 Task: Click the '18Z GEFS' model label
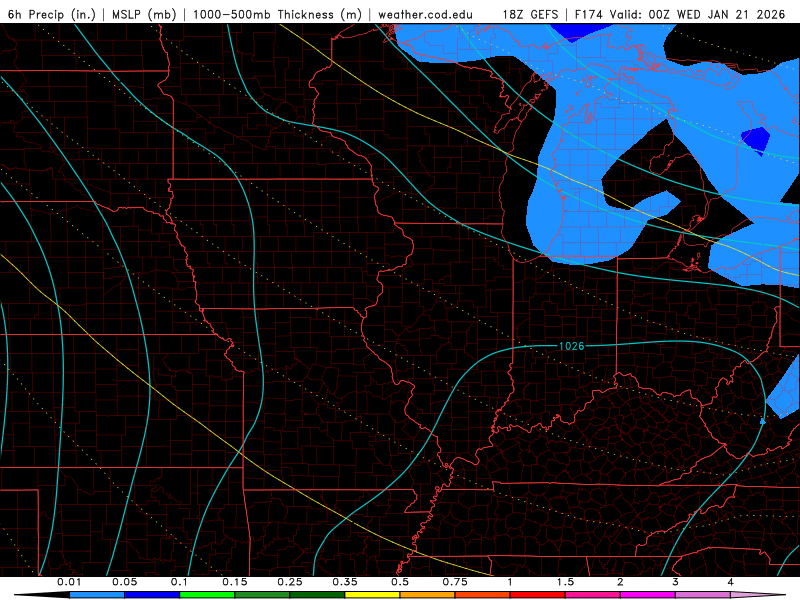531,14
